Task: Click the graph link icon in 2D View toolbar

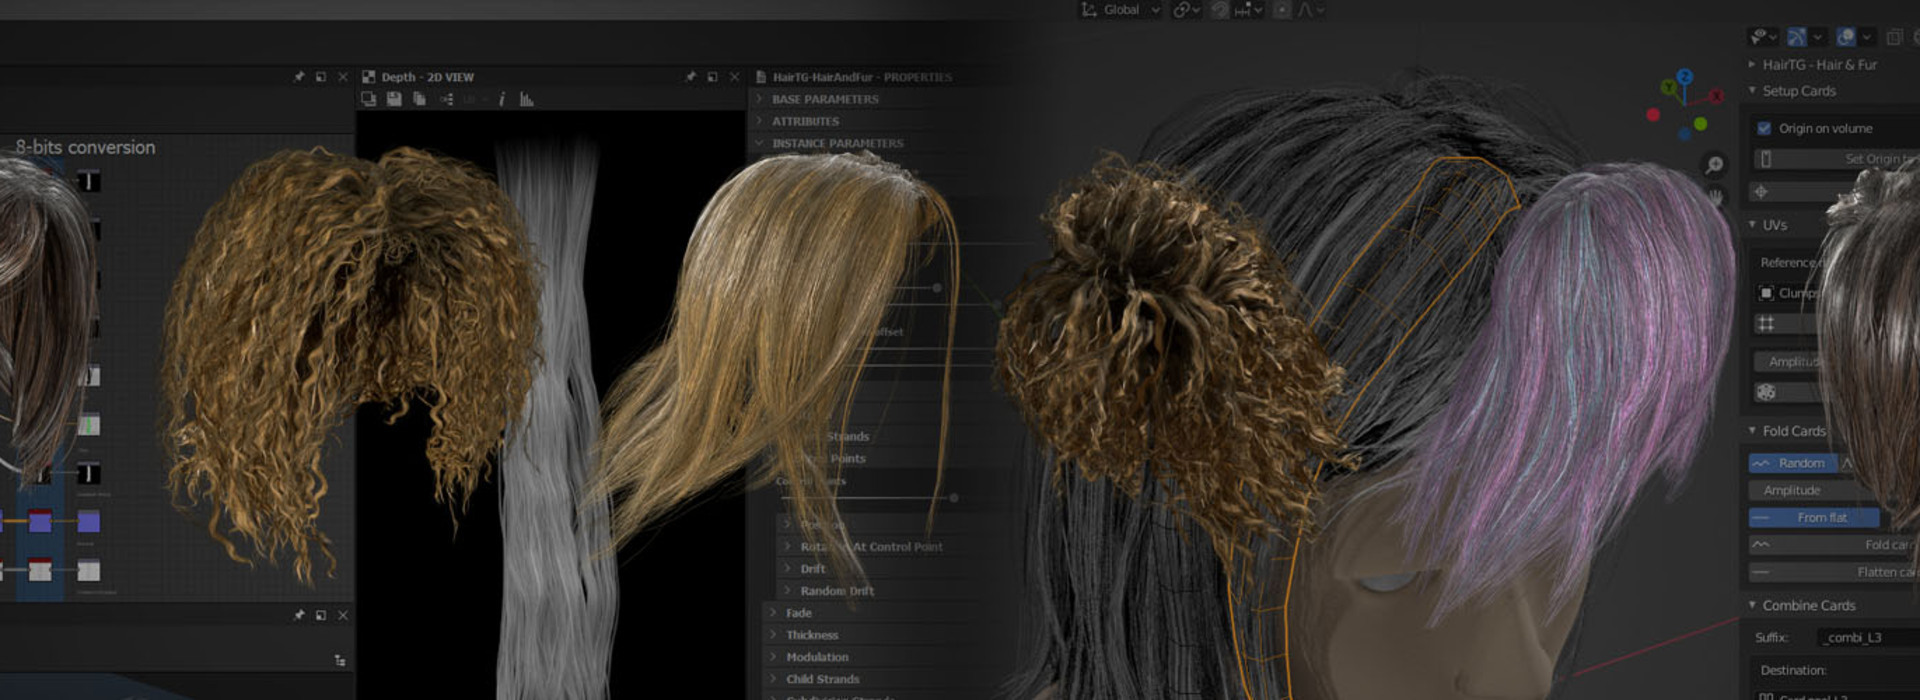Action: pos(447,99)
